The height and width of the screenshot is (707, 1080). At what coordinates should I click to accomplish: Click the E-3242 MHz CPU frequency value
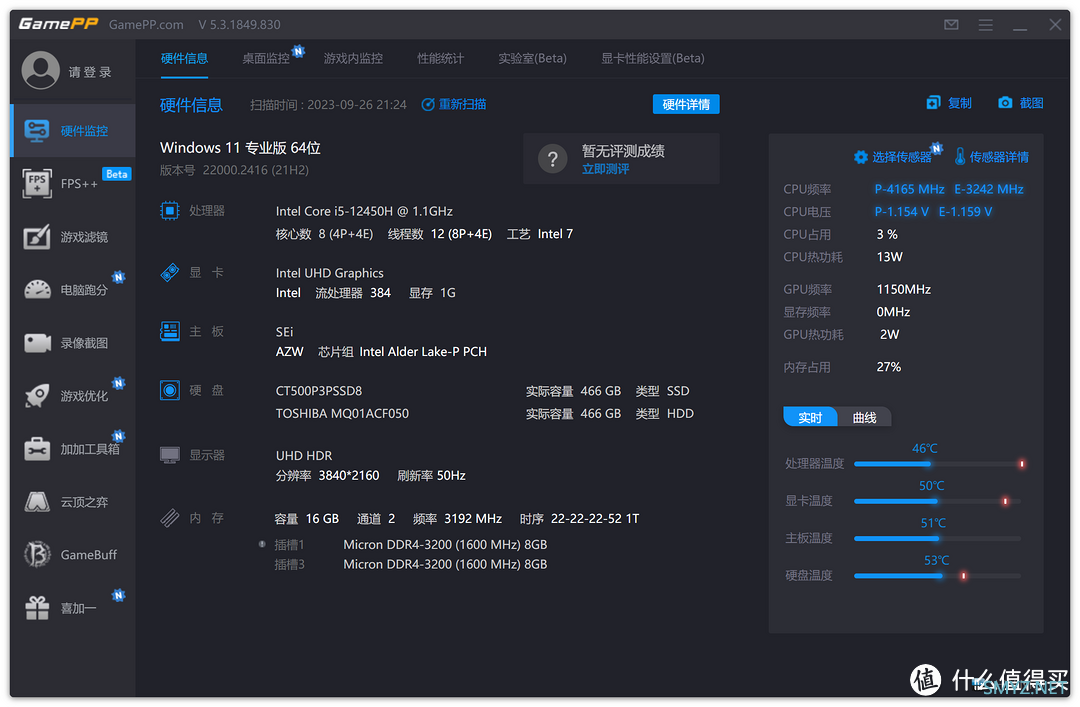click(988, 189)
